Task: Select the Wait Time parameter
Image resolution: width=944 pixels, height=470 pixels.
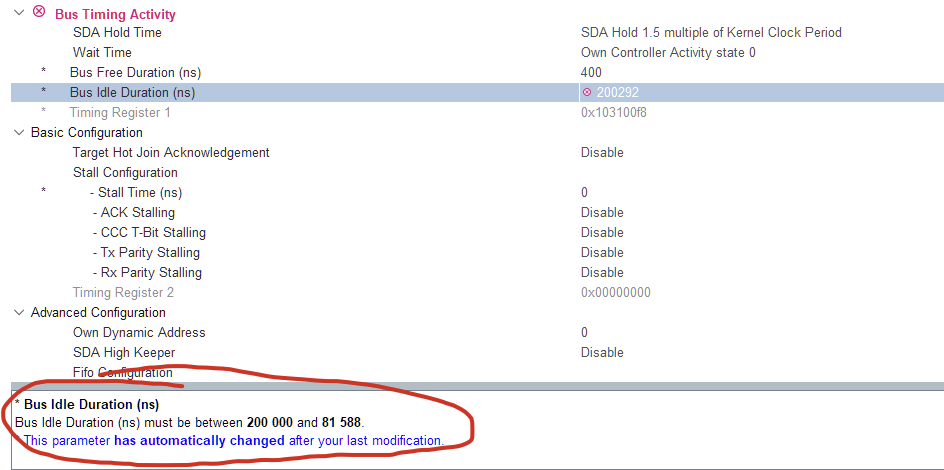Action: (x=102, y=52)
